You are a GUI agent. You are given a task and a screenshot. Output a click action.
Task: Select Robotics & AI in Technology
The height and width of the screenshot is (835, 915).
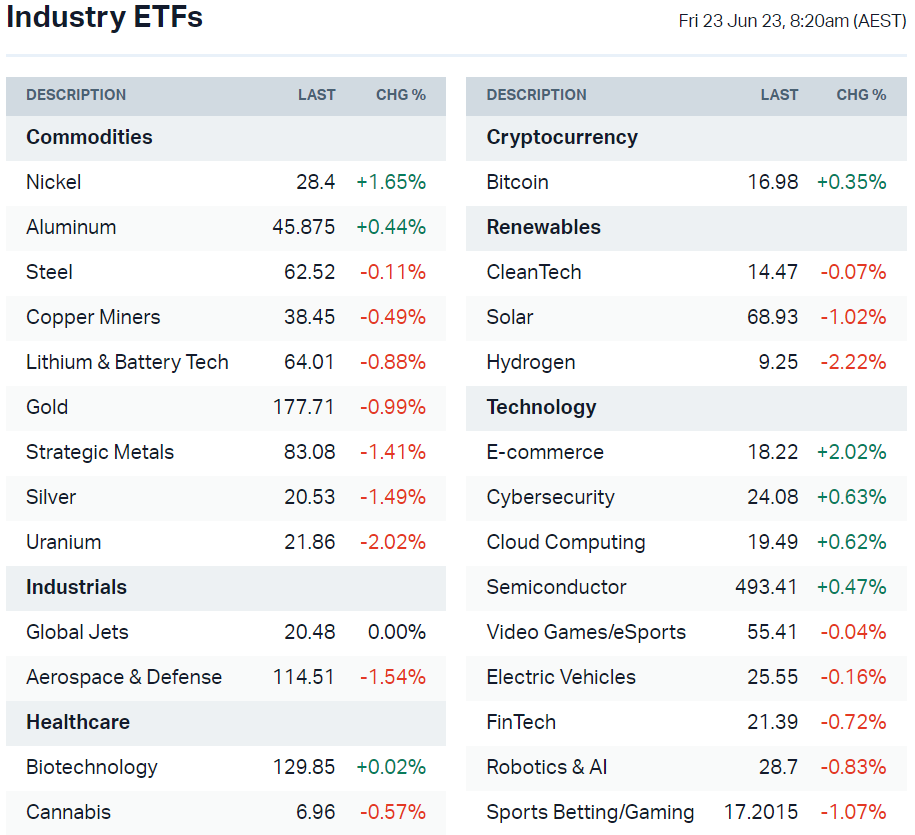tap(546, 767)
